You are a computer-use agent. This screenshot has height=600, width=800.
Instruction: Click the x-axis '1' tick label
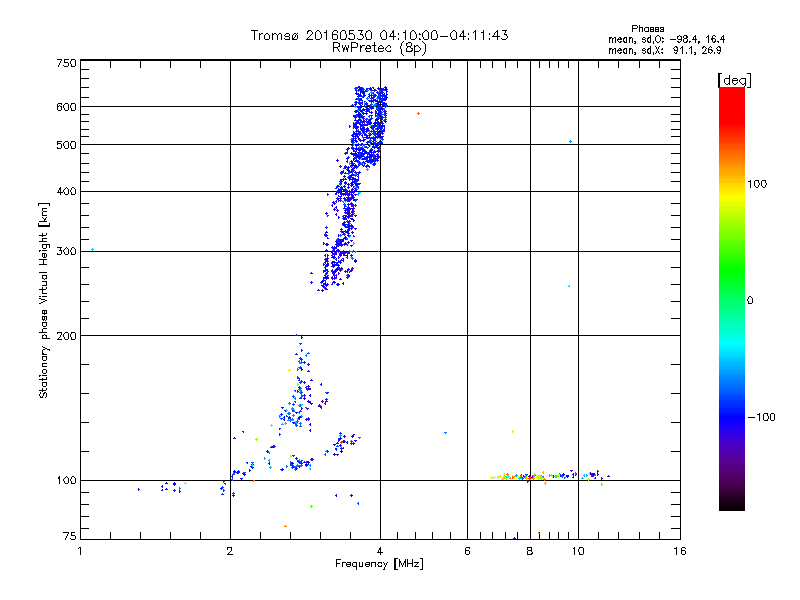tap(80, 551)
